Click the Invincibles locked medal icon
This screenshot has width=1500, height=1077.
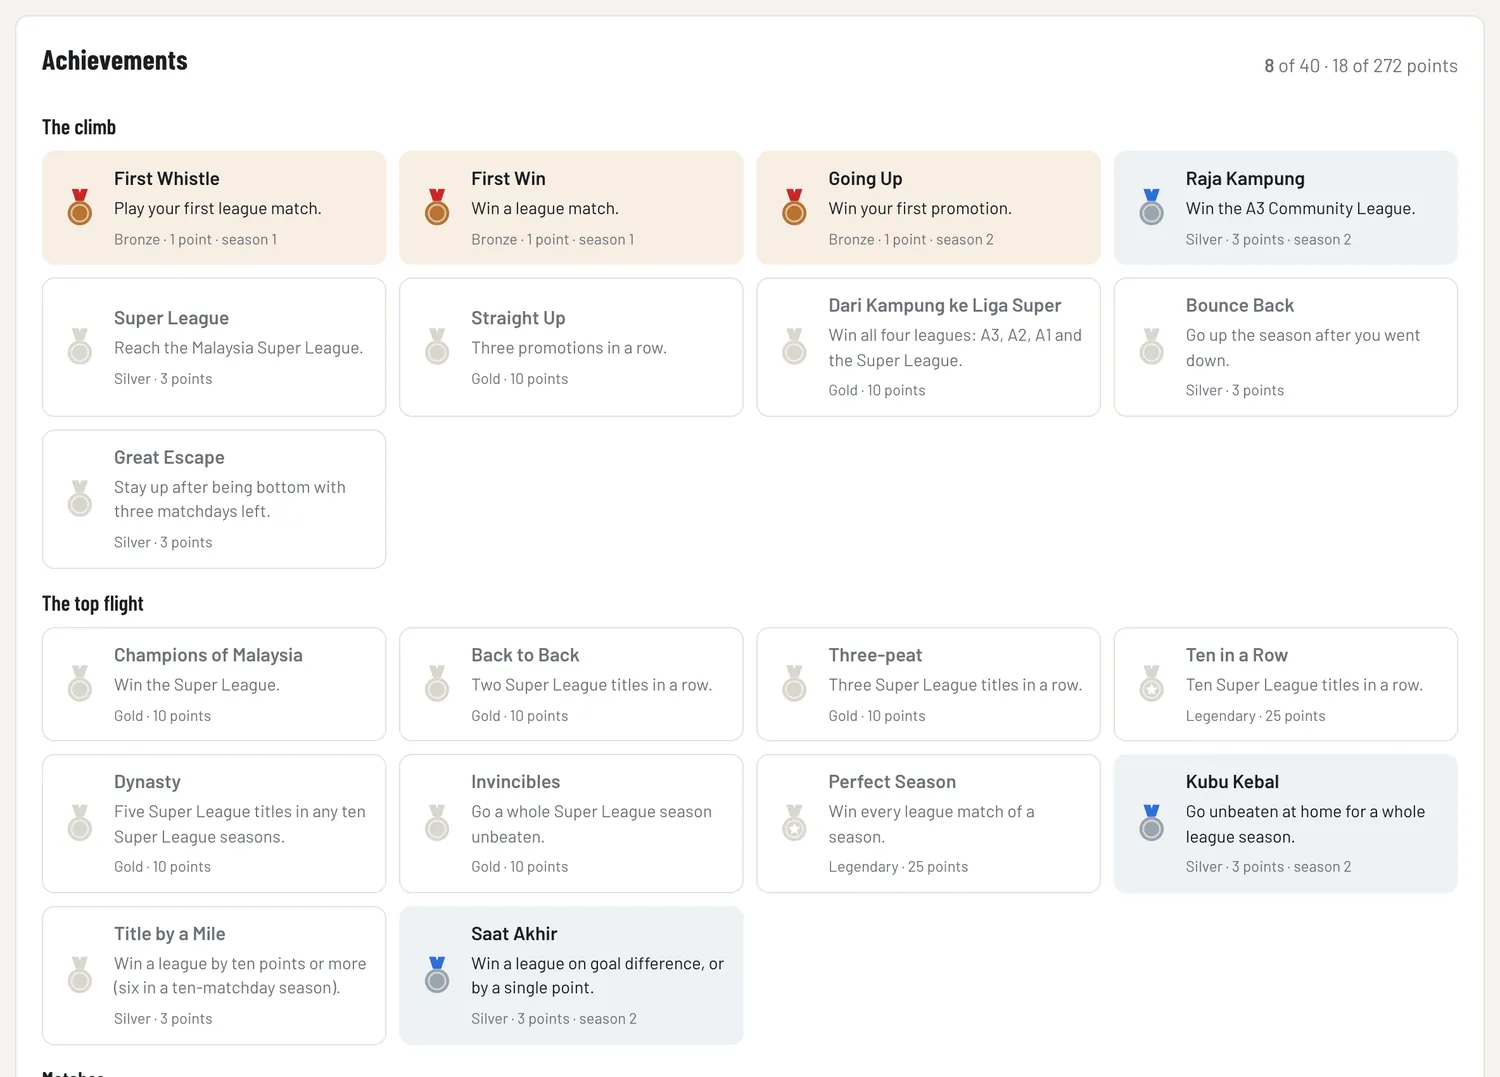(x=437, y=823)
